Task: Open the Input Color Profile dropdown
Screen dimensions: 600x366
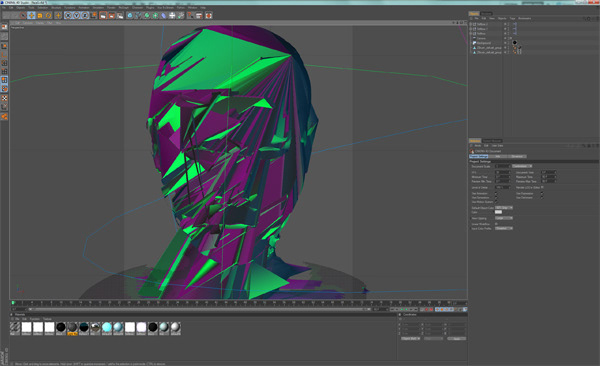Action: click(504, 228)
